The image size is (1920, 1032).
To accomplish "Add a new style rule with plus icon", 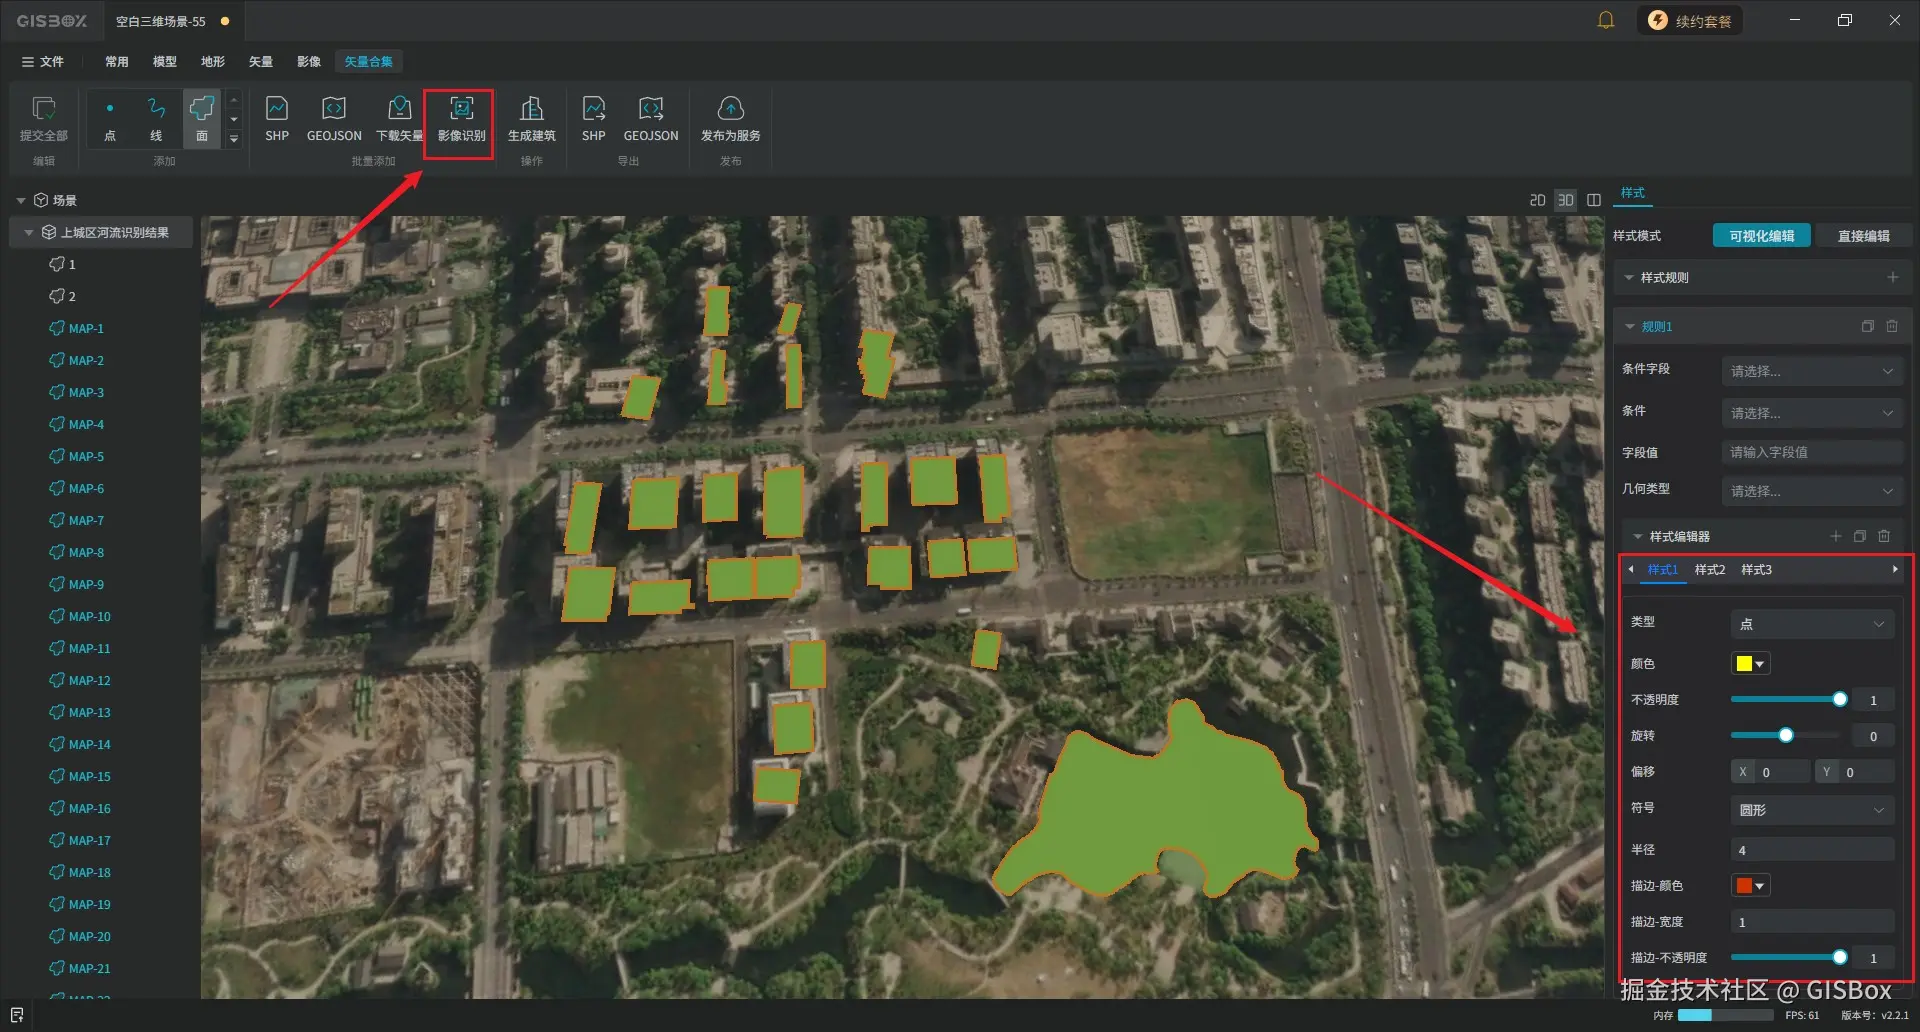I will [1892, 277].
